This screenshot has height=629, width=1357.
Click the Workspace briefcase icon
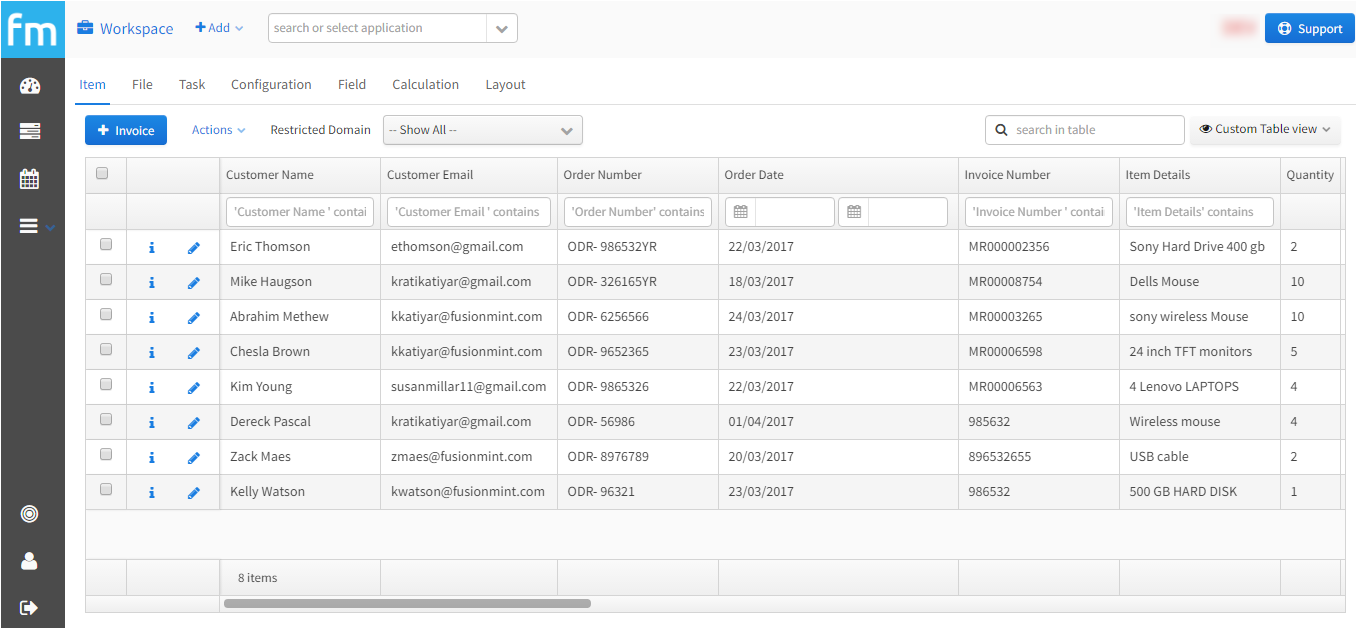(x=85, y=28)
